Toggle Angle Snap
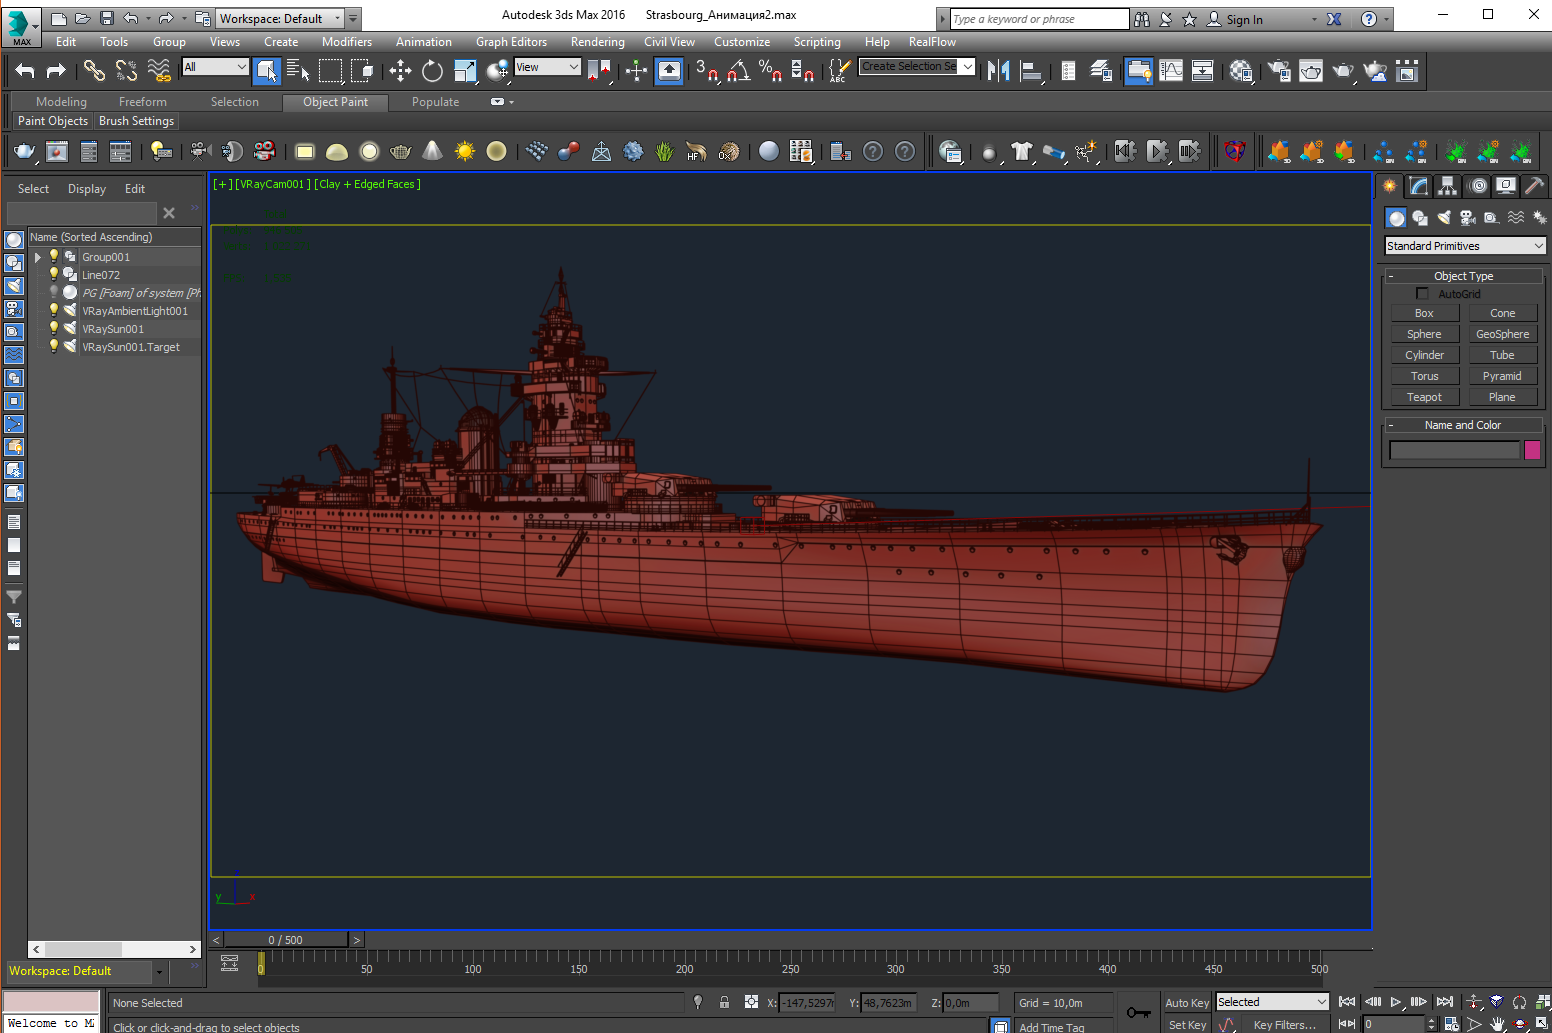Image resolution: width=1552 pixels, height=1033 pixels. click(739, 70)
